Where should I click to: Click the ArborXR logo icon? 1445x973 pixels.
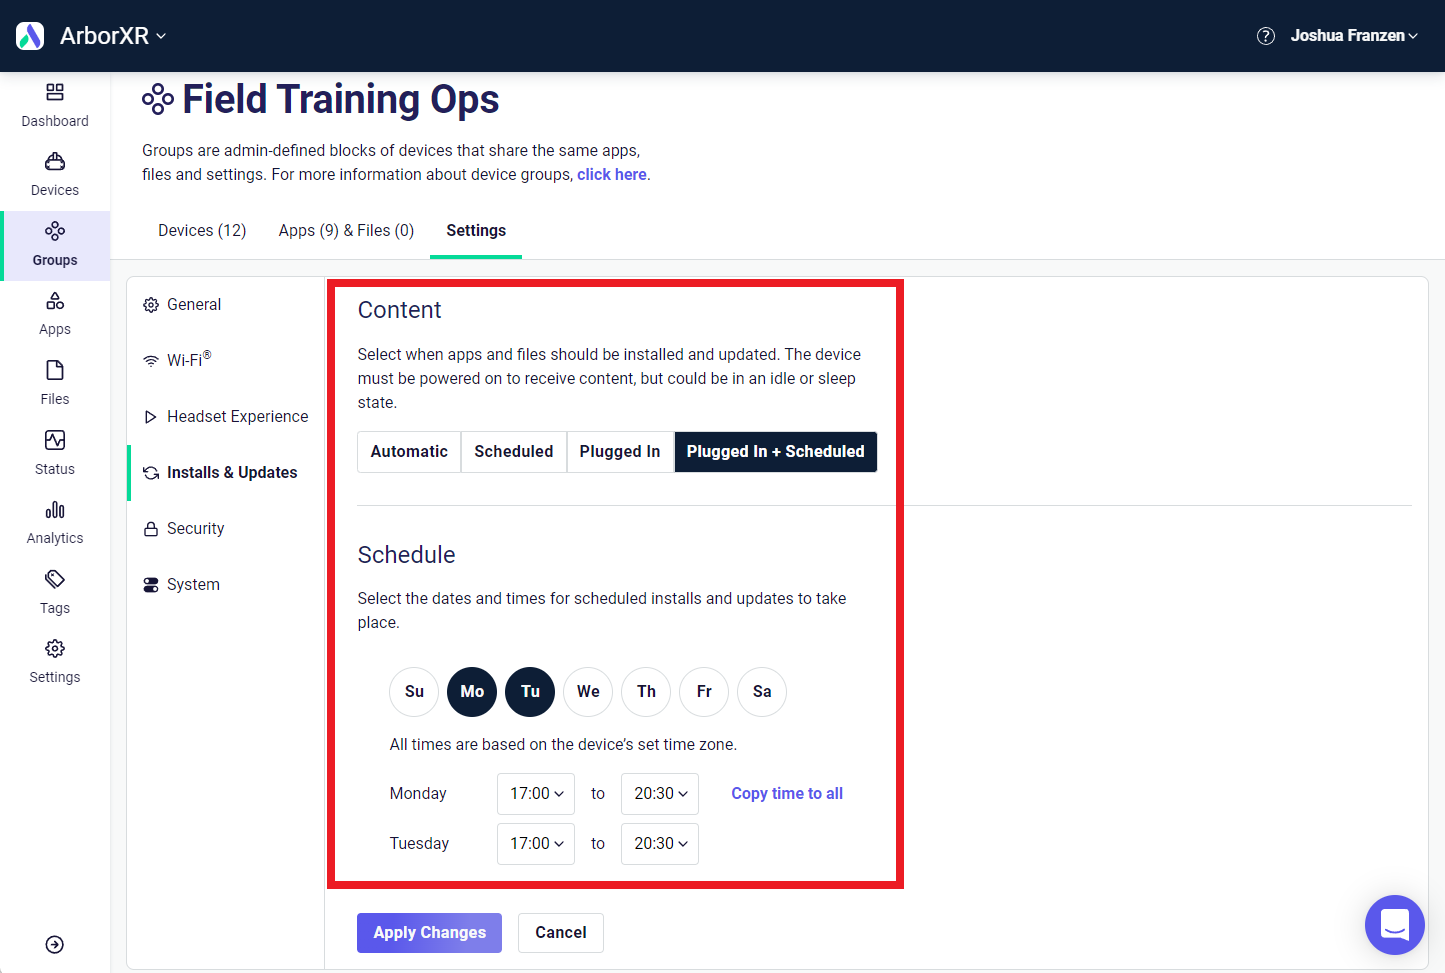click(x=30, y=36)
